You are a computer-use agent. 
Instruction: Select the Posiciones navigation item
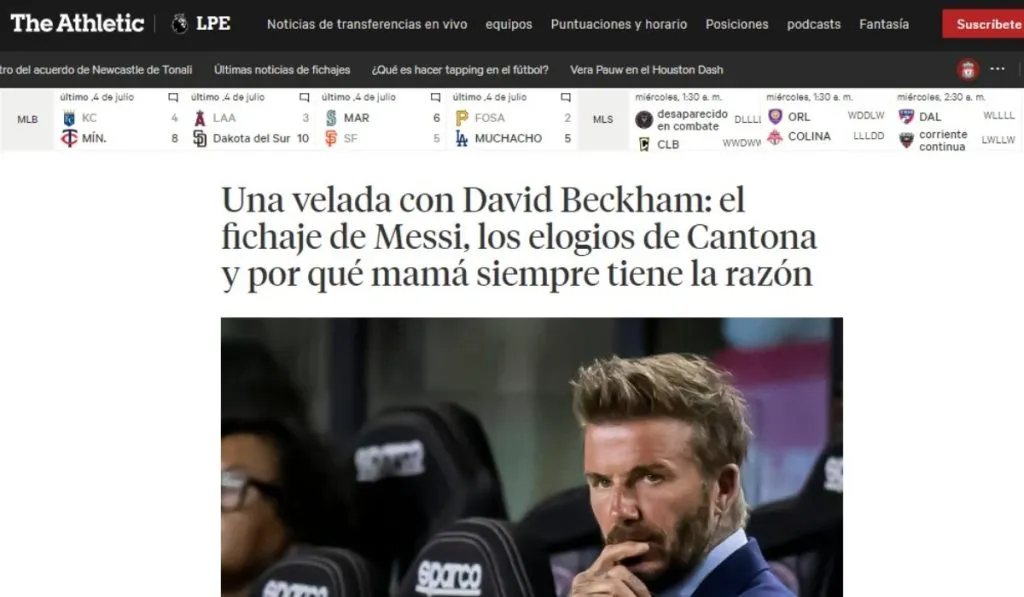point(737,24)
